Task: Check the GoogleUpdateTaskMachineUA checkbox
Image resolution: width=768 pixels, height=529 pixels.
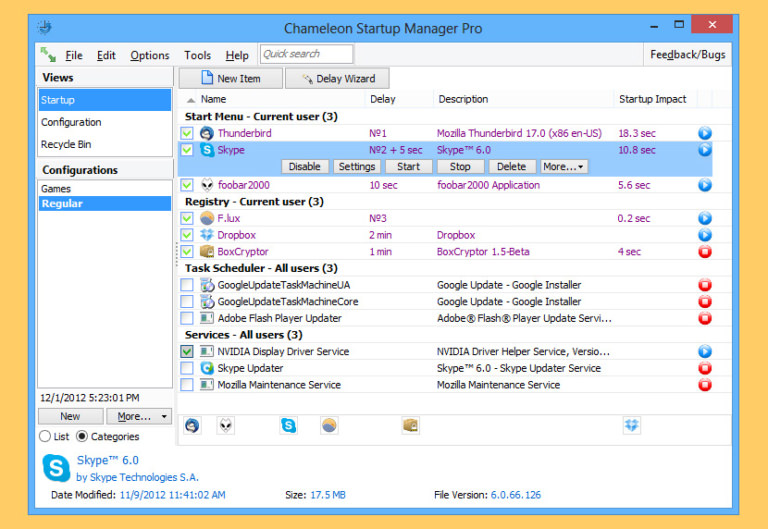Action: pos(187,285)
